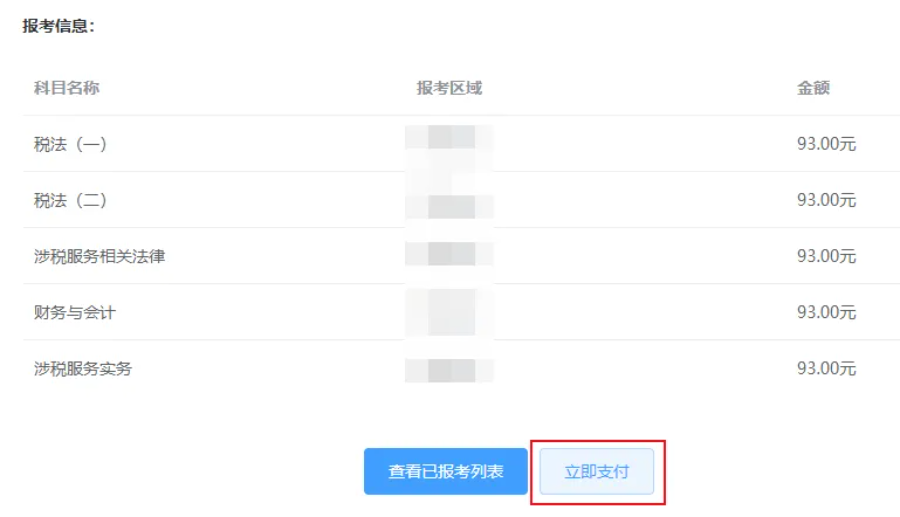Click the 涉税服务相关法律 subject name
This screenshot has height=517, width=900.
[99, 256]
